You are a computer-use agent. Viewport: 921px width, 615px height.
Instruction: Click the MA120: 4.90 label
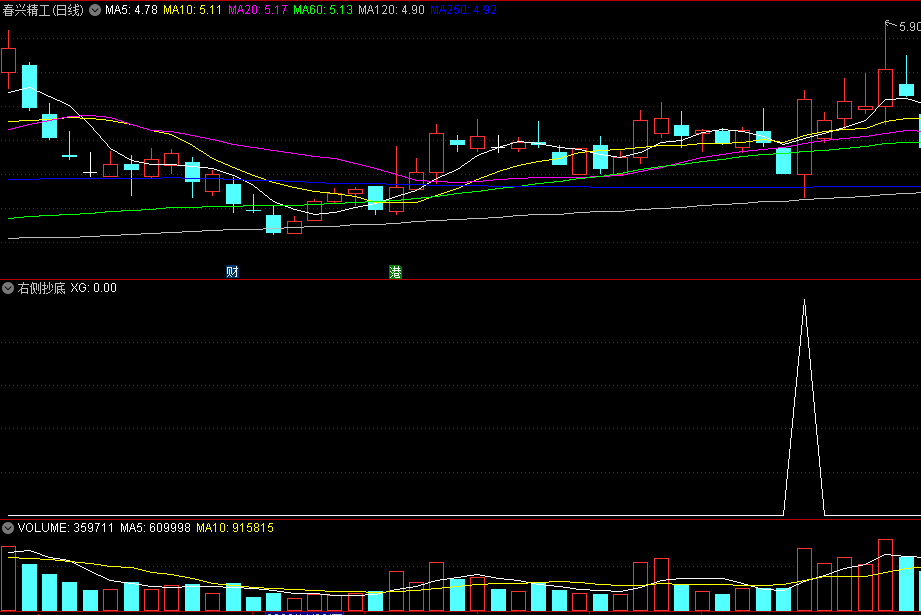(391, 10)
